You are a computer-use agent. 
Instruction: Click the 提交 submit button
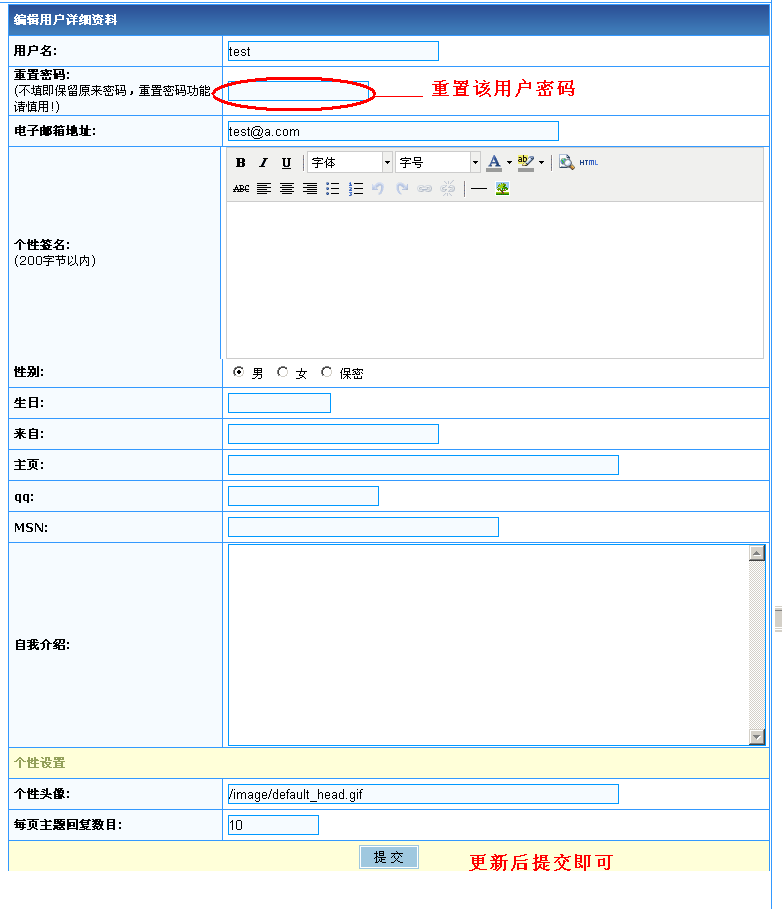[x=388, y=857]
